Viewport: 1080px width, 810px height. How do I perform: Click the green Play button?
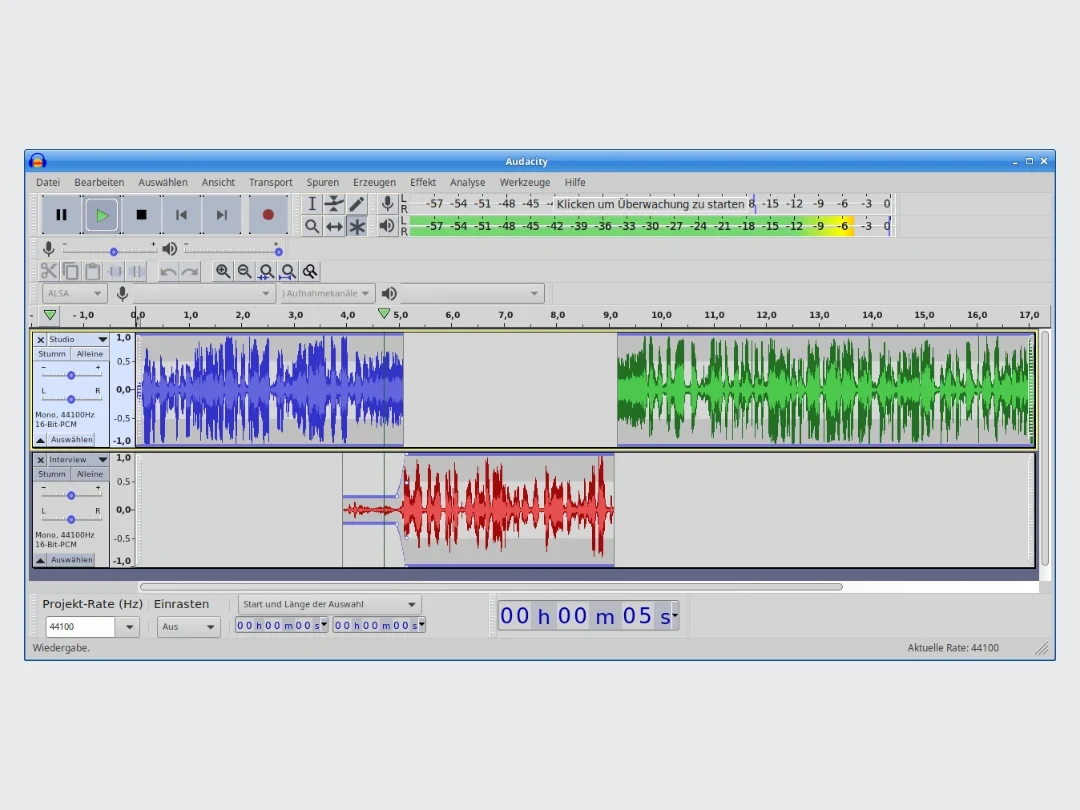pos(101,215)
